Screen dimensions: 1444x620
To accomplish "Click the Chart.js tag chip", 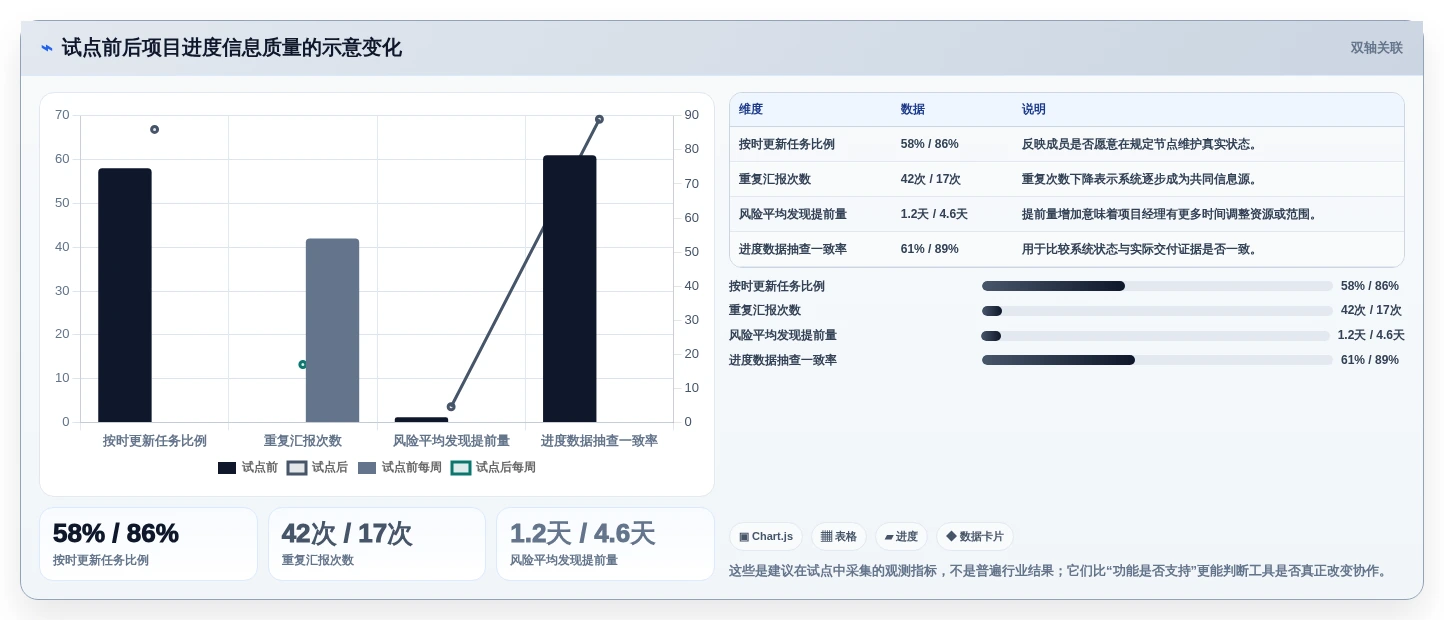I will [x=766, y=537].
